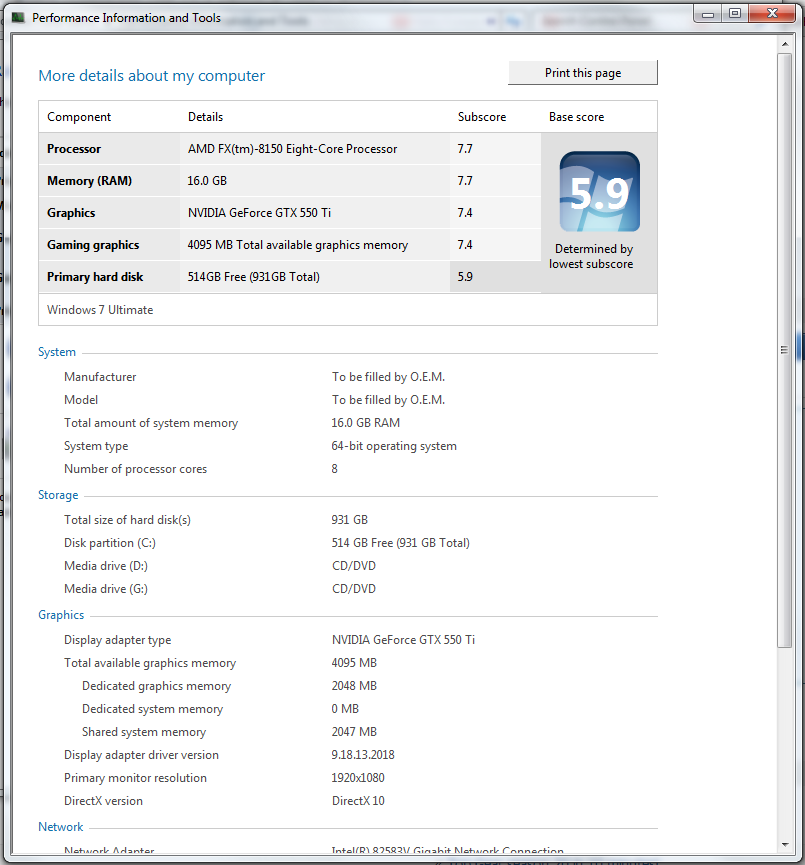The width and height of the screenshot is (805, 865).
Task: Click Disk partition (C:) label
Action: click(110, 543)
